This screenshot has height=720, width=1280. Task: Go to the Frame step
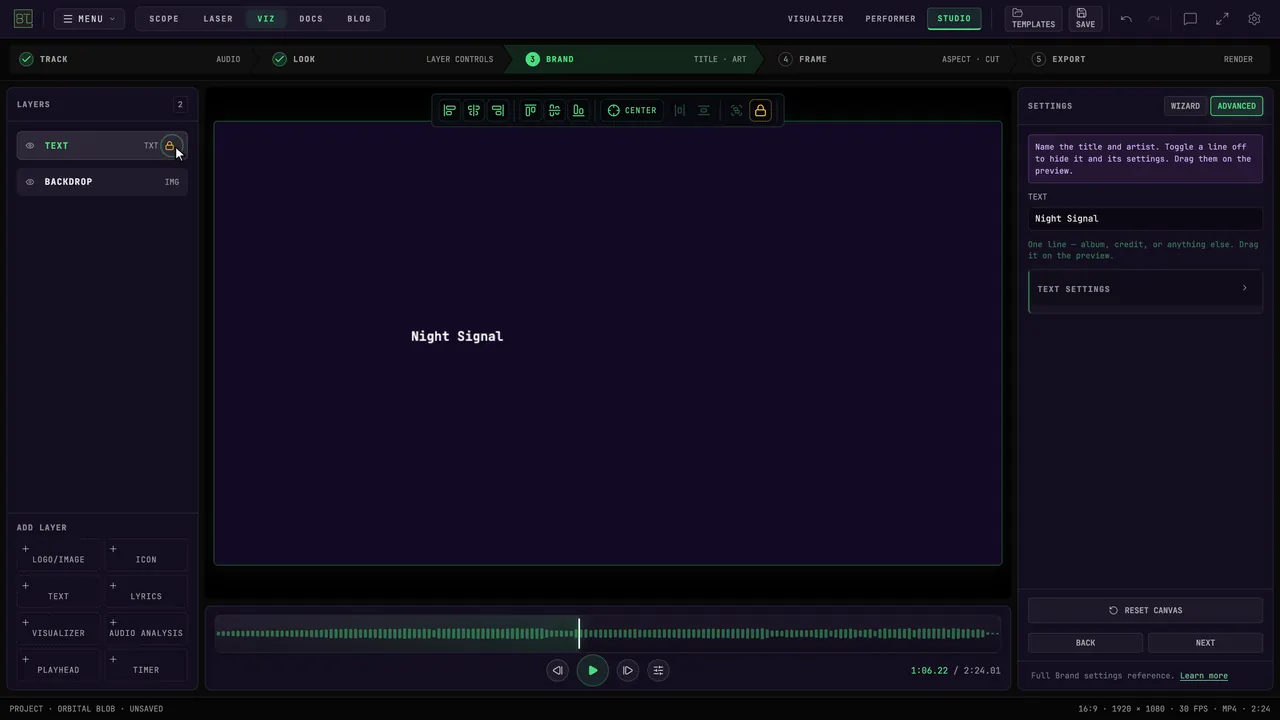pyautogui.click(x=888, y=59)
